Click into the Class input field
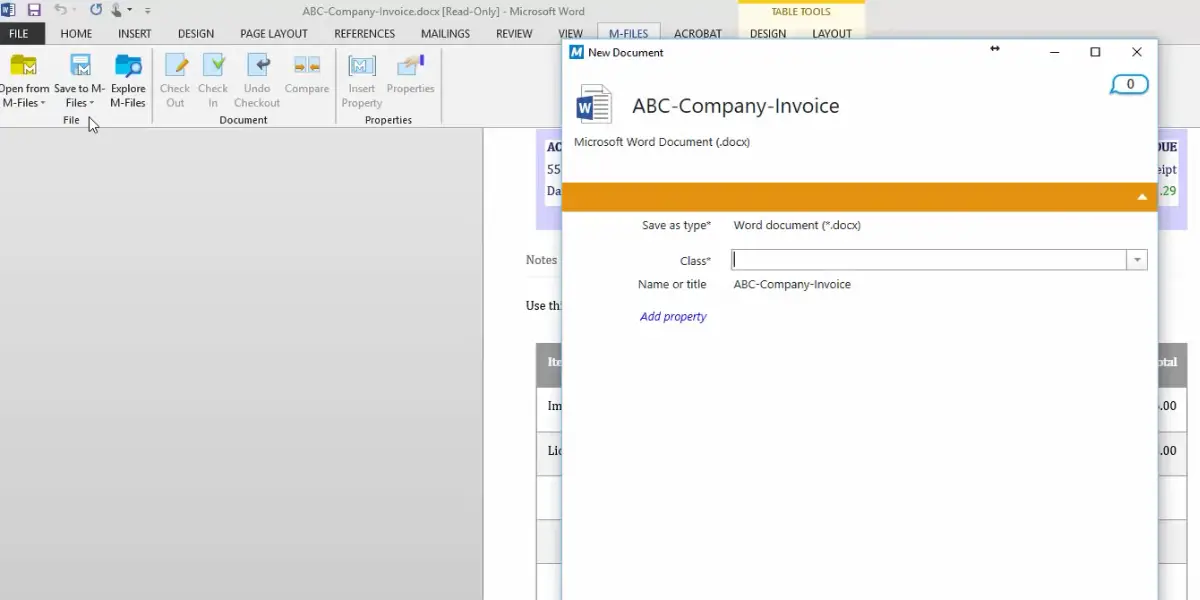This screenshot has height=600, width=1200. coord(928,260)
